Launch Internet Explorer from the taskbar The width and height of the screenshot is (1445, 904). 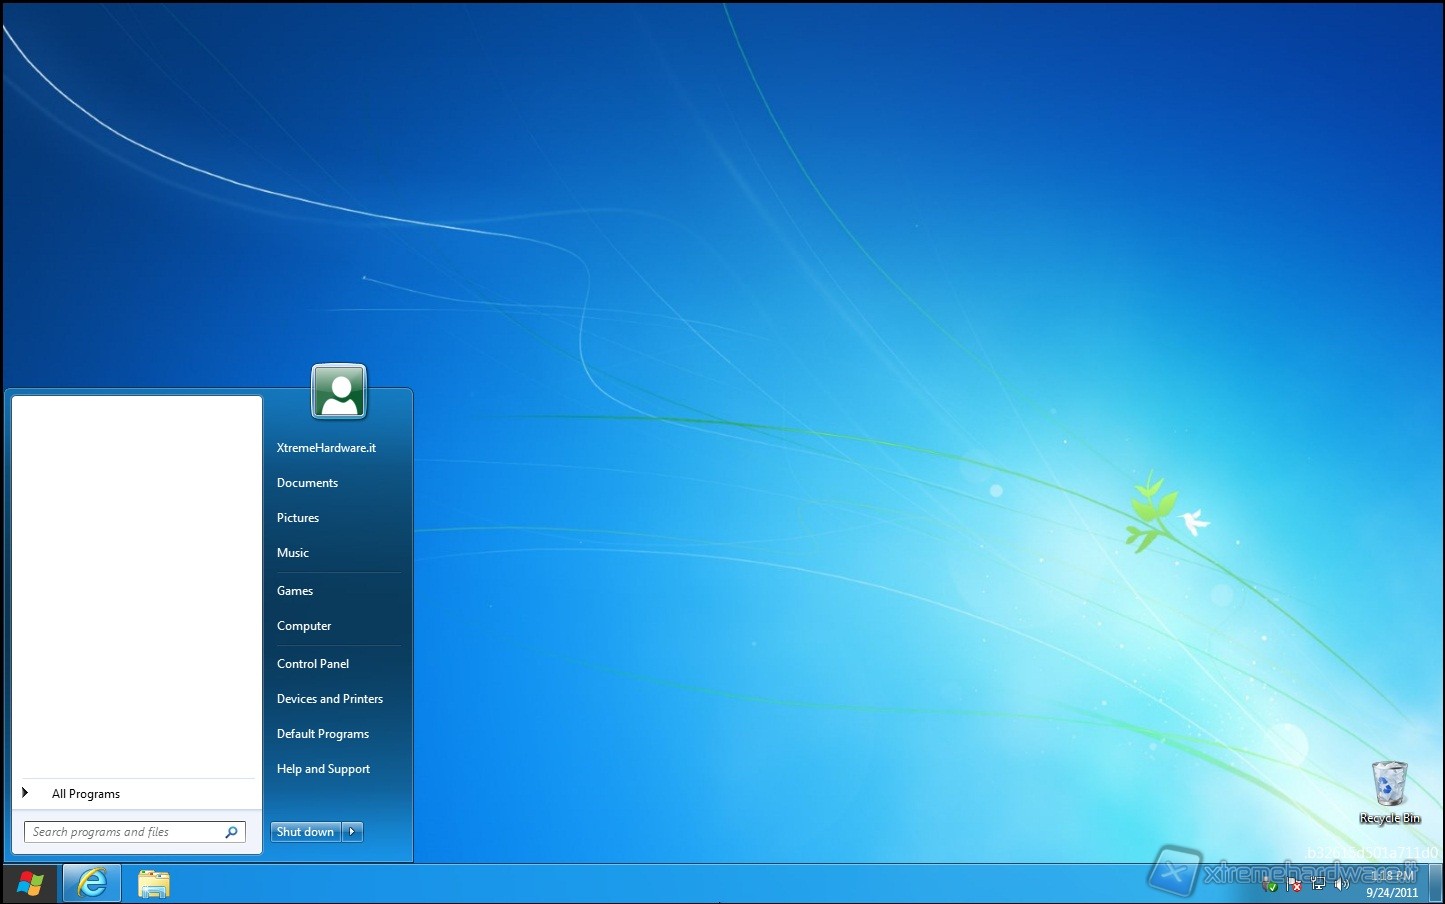tap(92, 884)
